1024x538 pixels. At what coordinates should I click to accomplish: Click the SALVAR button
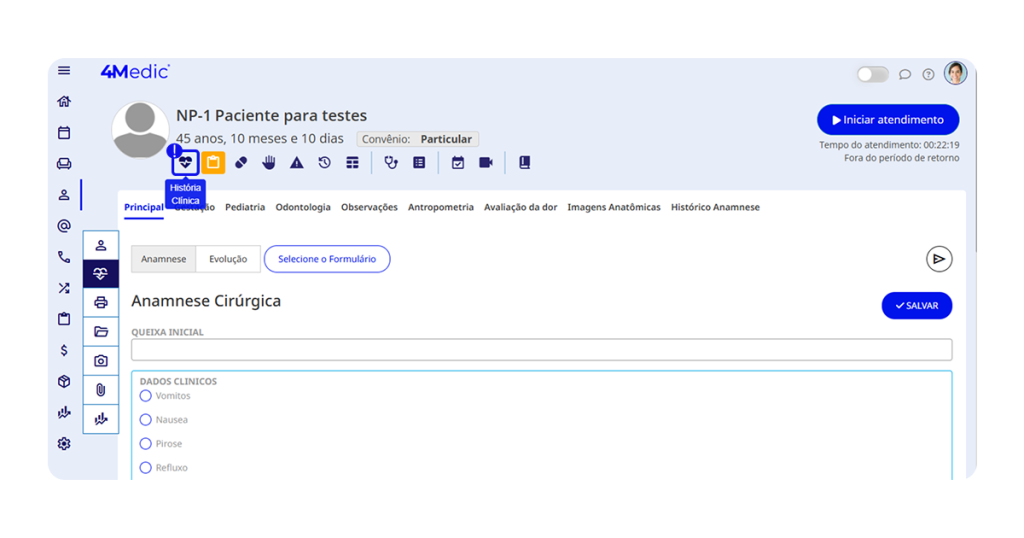click(x=916, y=306)
